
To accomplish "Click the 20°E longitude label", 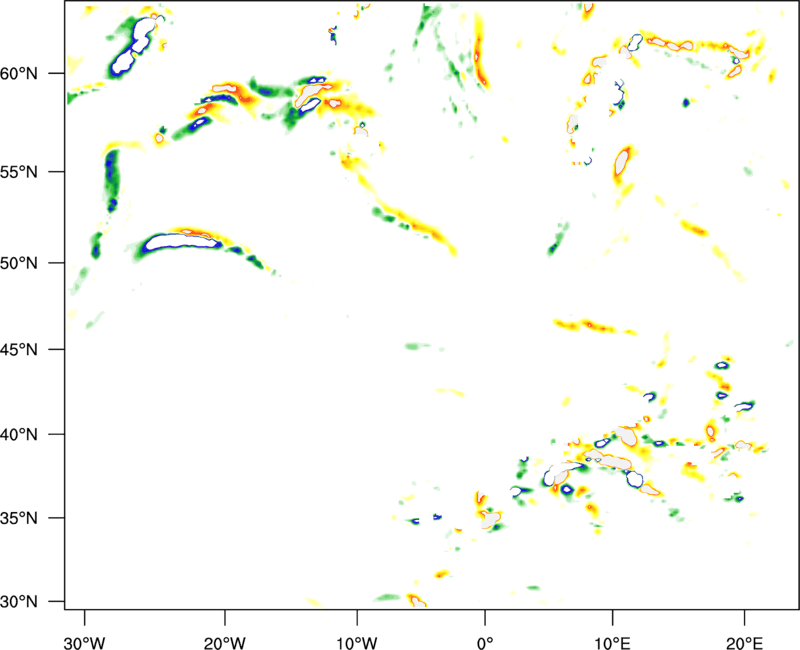I will point(744,643).
